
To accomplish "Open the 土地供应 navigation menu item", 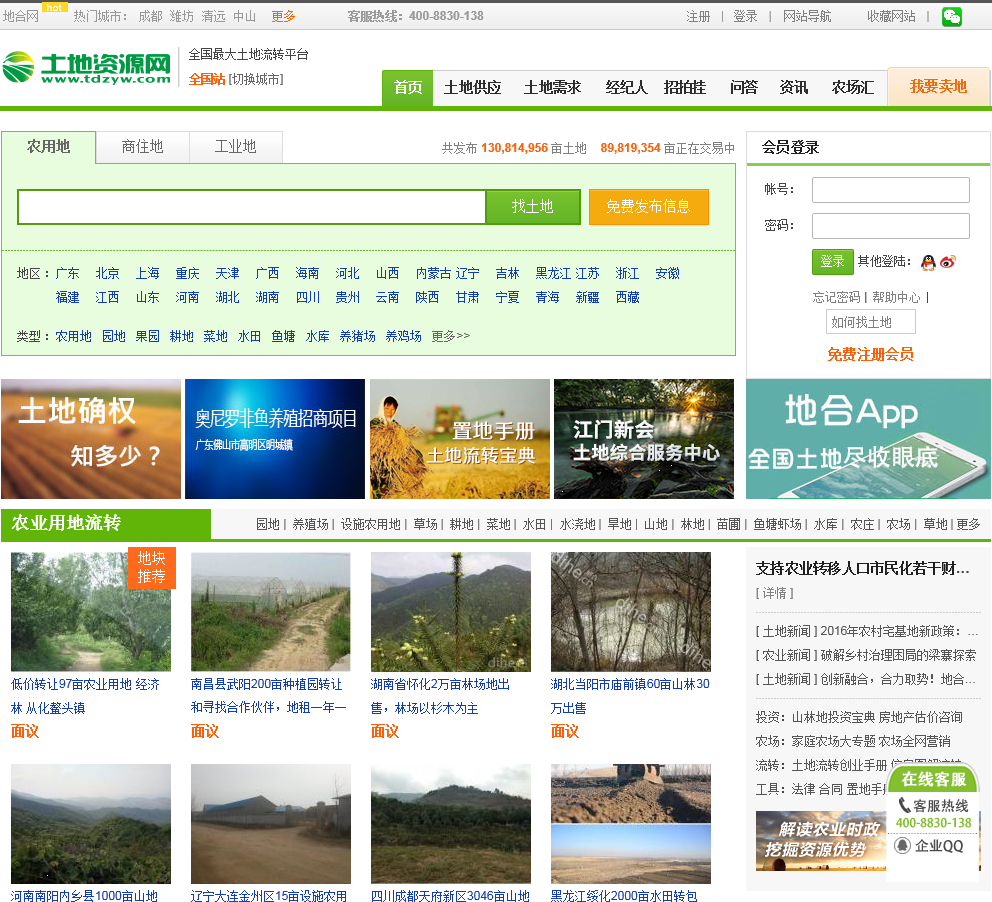I will tap(472, 88).
